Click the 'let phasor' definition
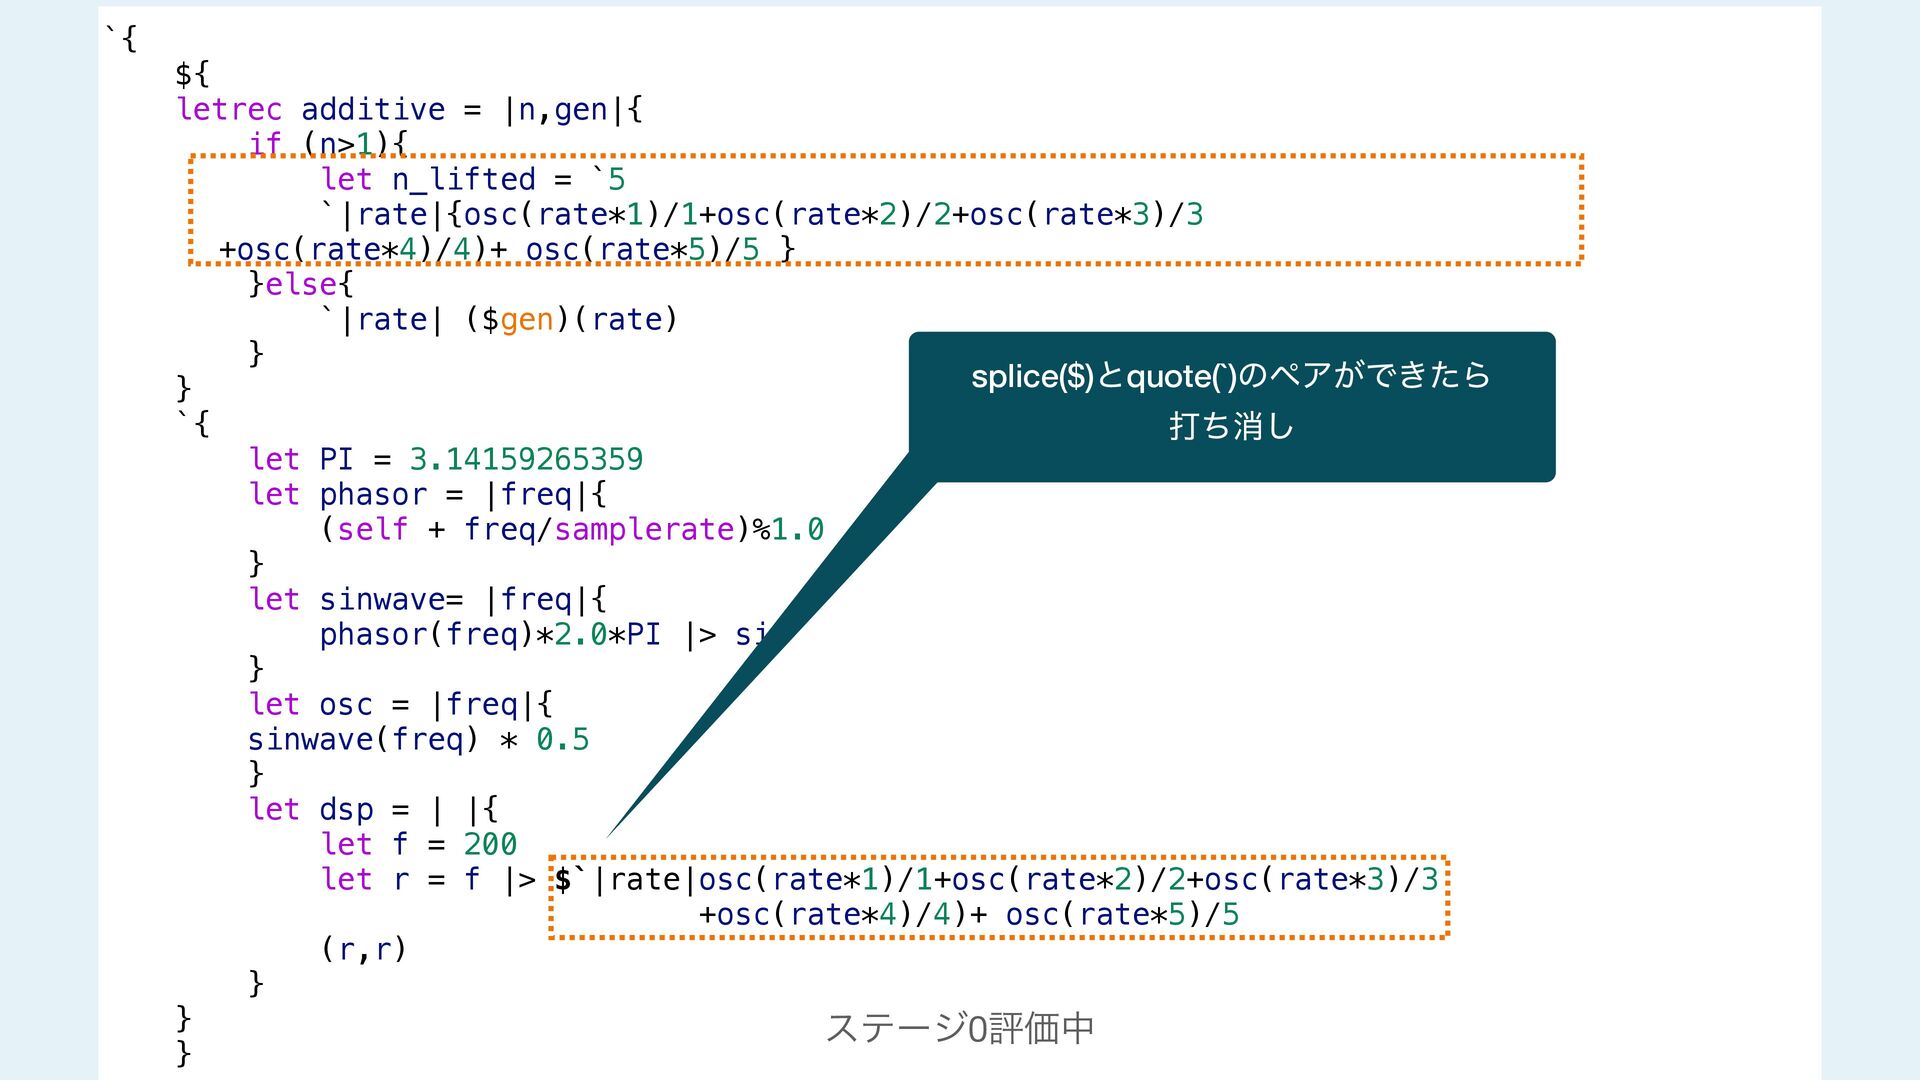 (337, 494)
